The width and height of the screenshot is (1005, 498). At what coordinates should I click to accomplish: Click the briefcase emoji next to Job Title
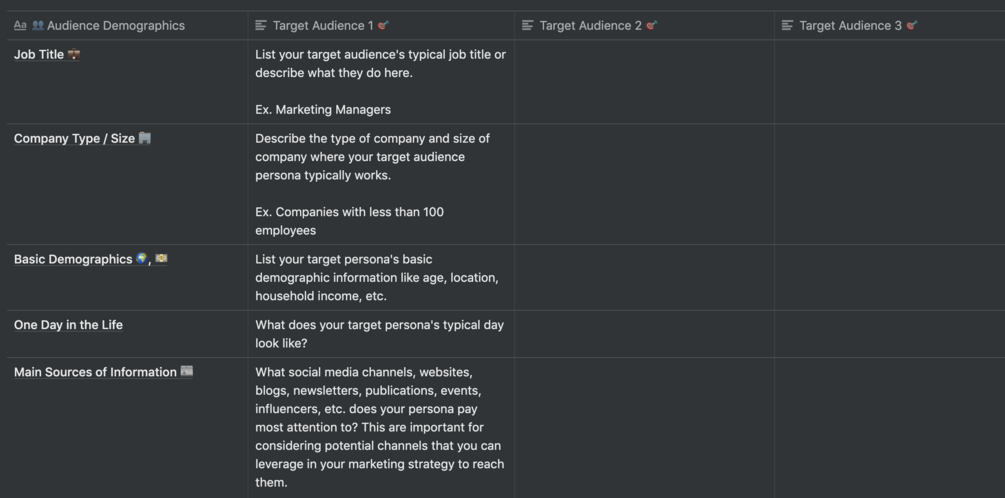[x=74, y=55]
